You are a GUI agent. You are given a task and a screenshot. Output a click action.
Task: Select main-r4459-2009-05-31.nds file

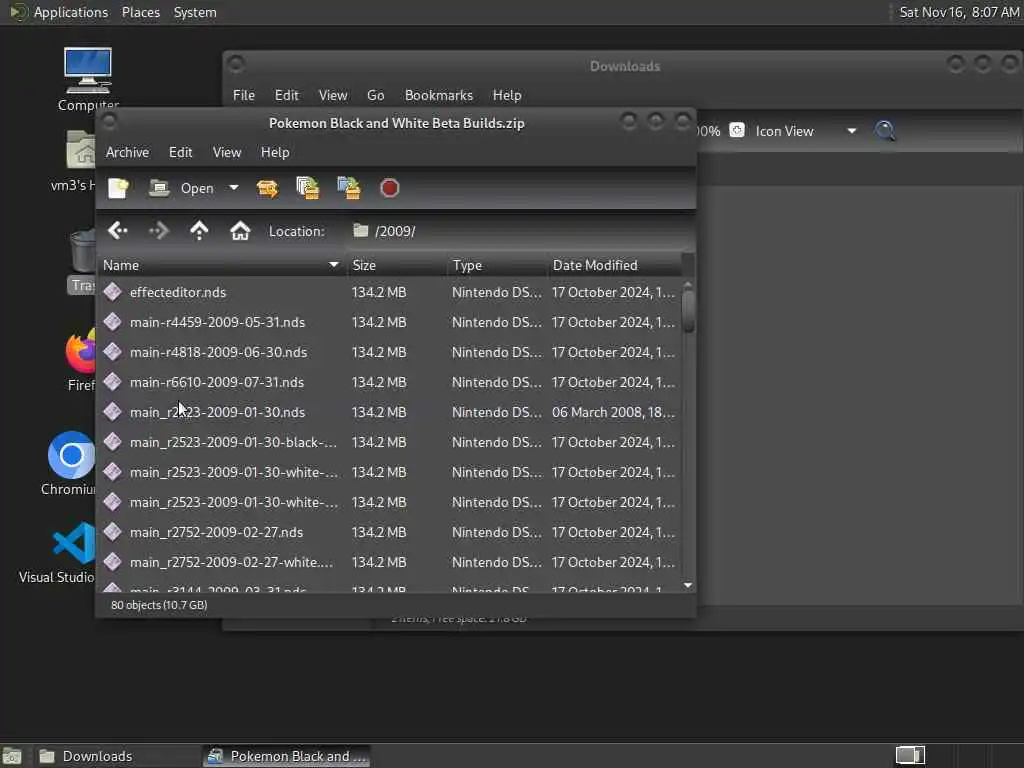pyautogui.click(x=217, y=322)
